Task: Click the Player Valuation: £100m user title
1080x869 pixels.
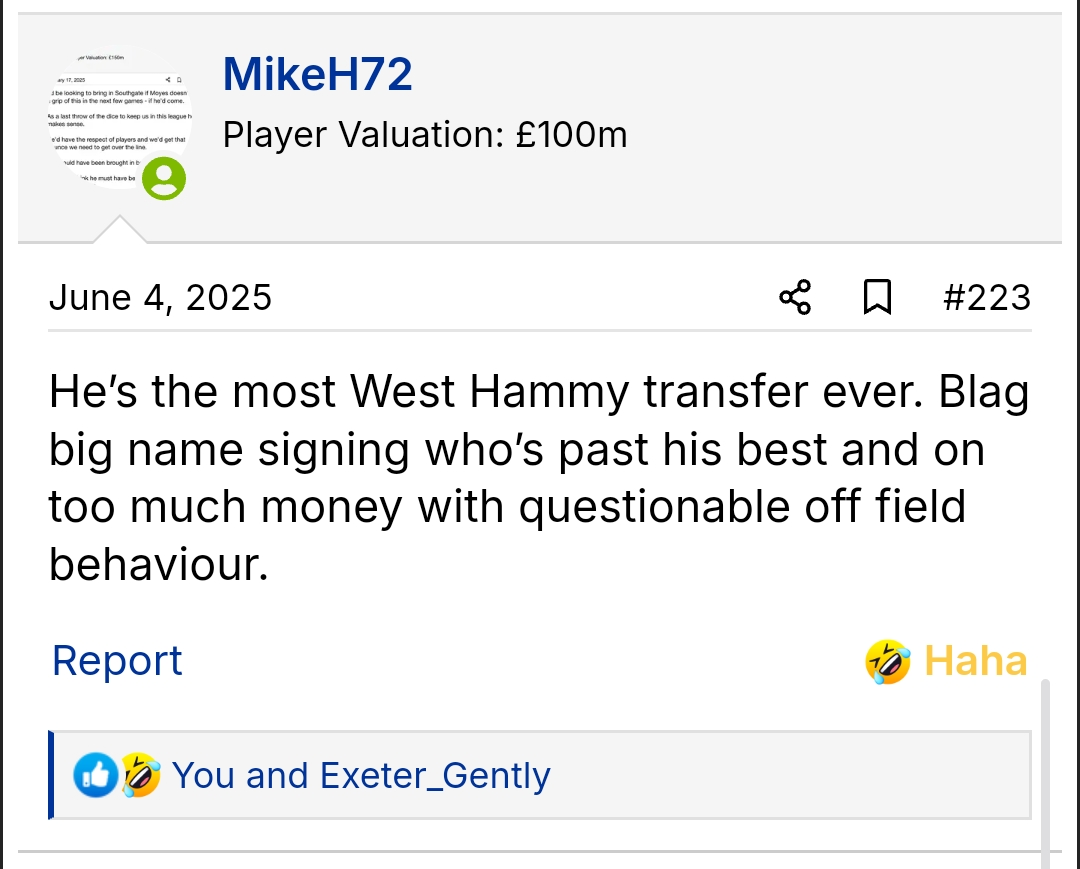Action: pyautogui.click(x=425, y=134)
